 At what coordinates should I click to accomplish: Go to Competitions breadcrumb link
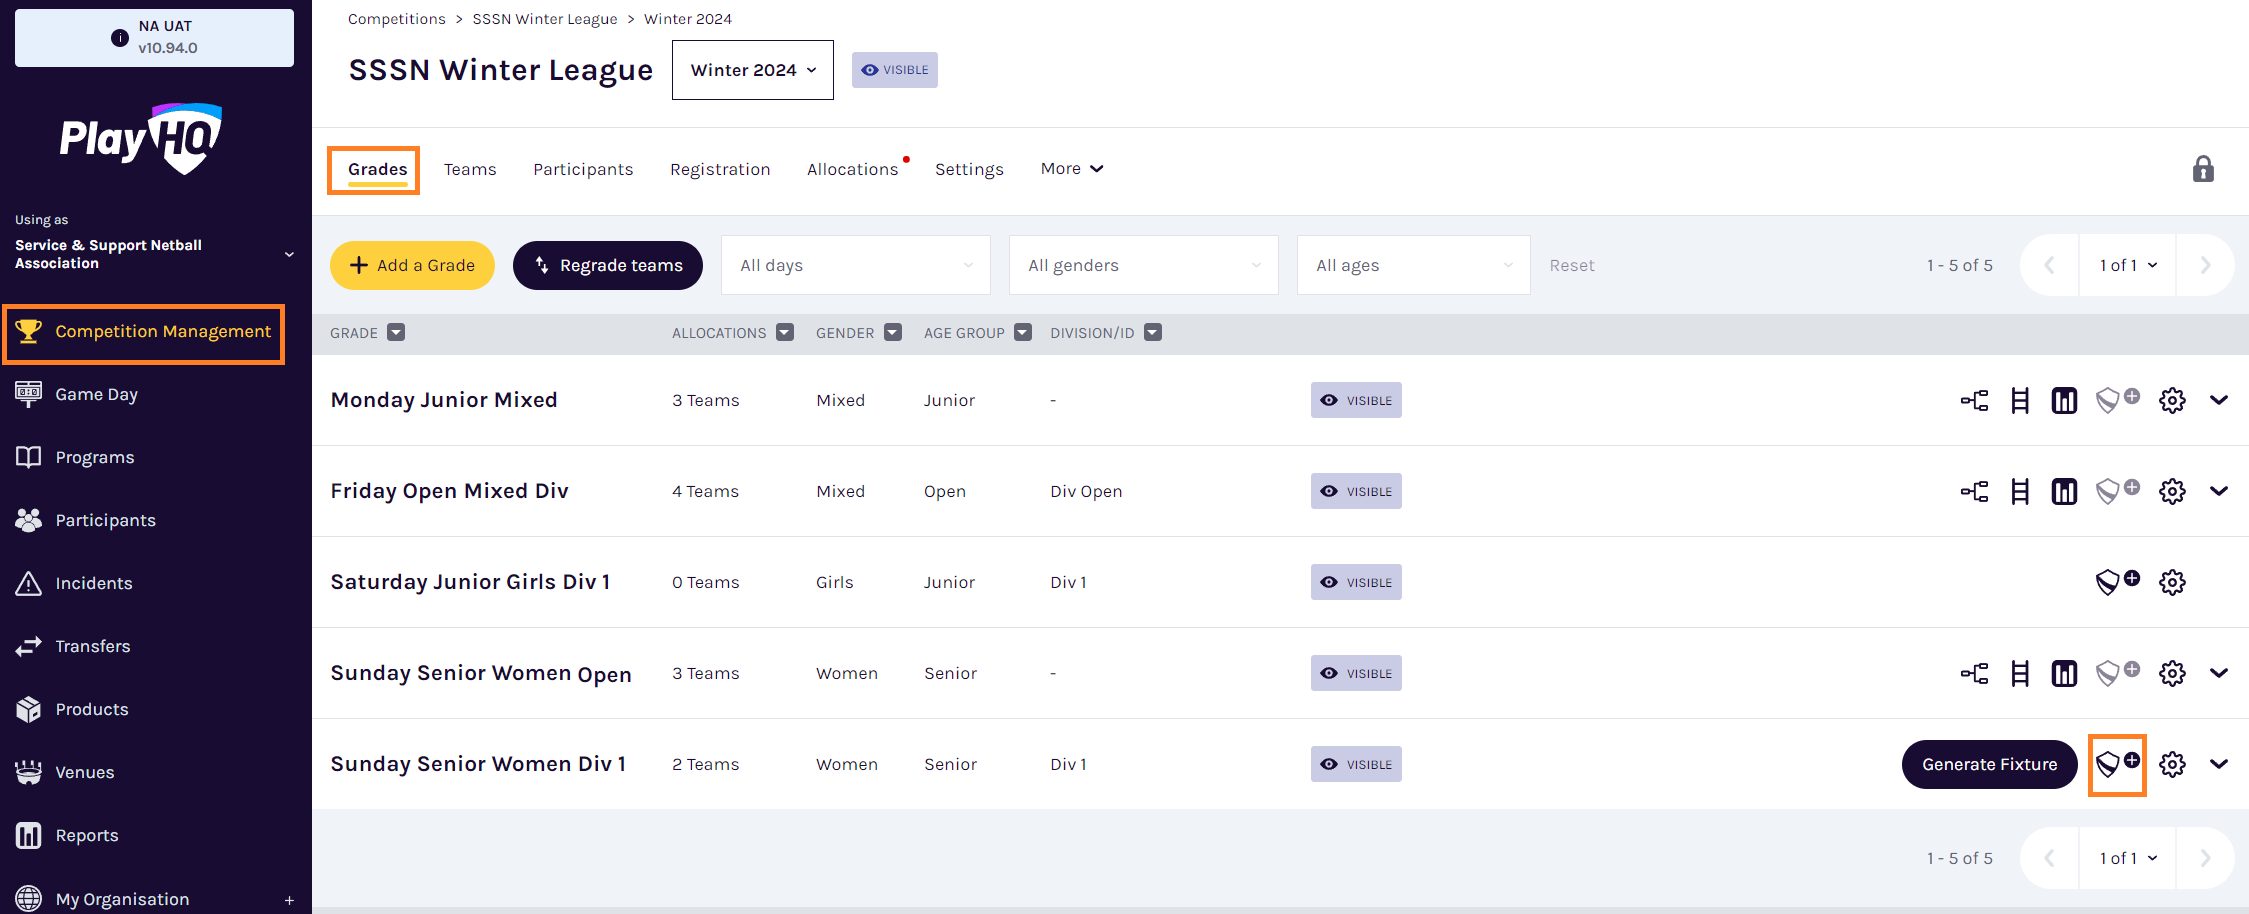(396, 19)
